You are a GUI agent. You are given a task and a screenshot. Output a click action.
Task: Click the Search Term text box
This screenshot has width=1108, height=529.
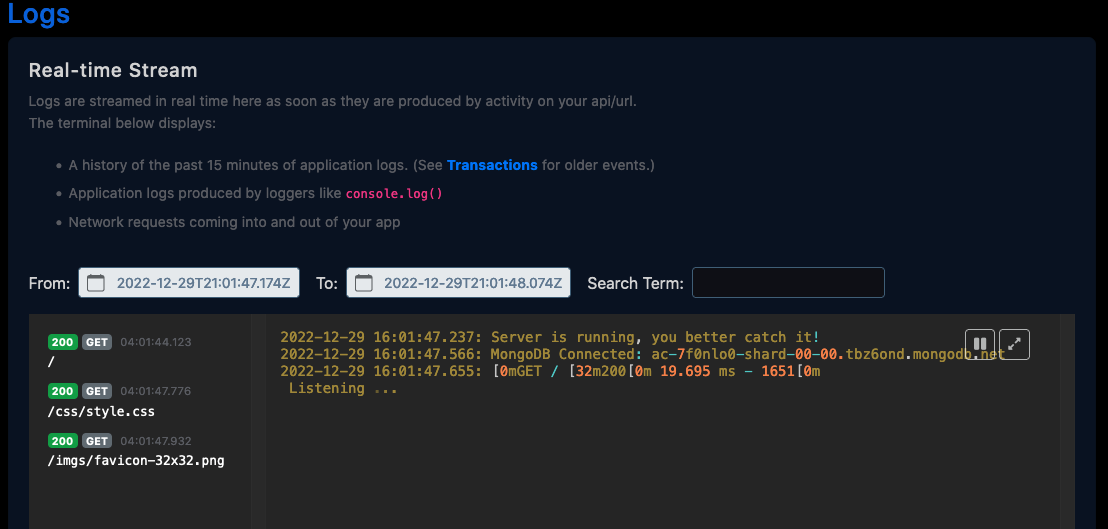[x=788, y=283]
